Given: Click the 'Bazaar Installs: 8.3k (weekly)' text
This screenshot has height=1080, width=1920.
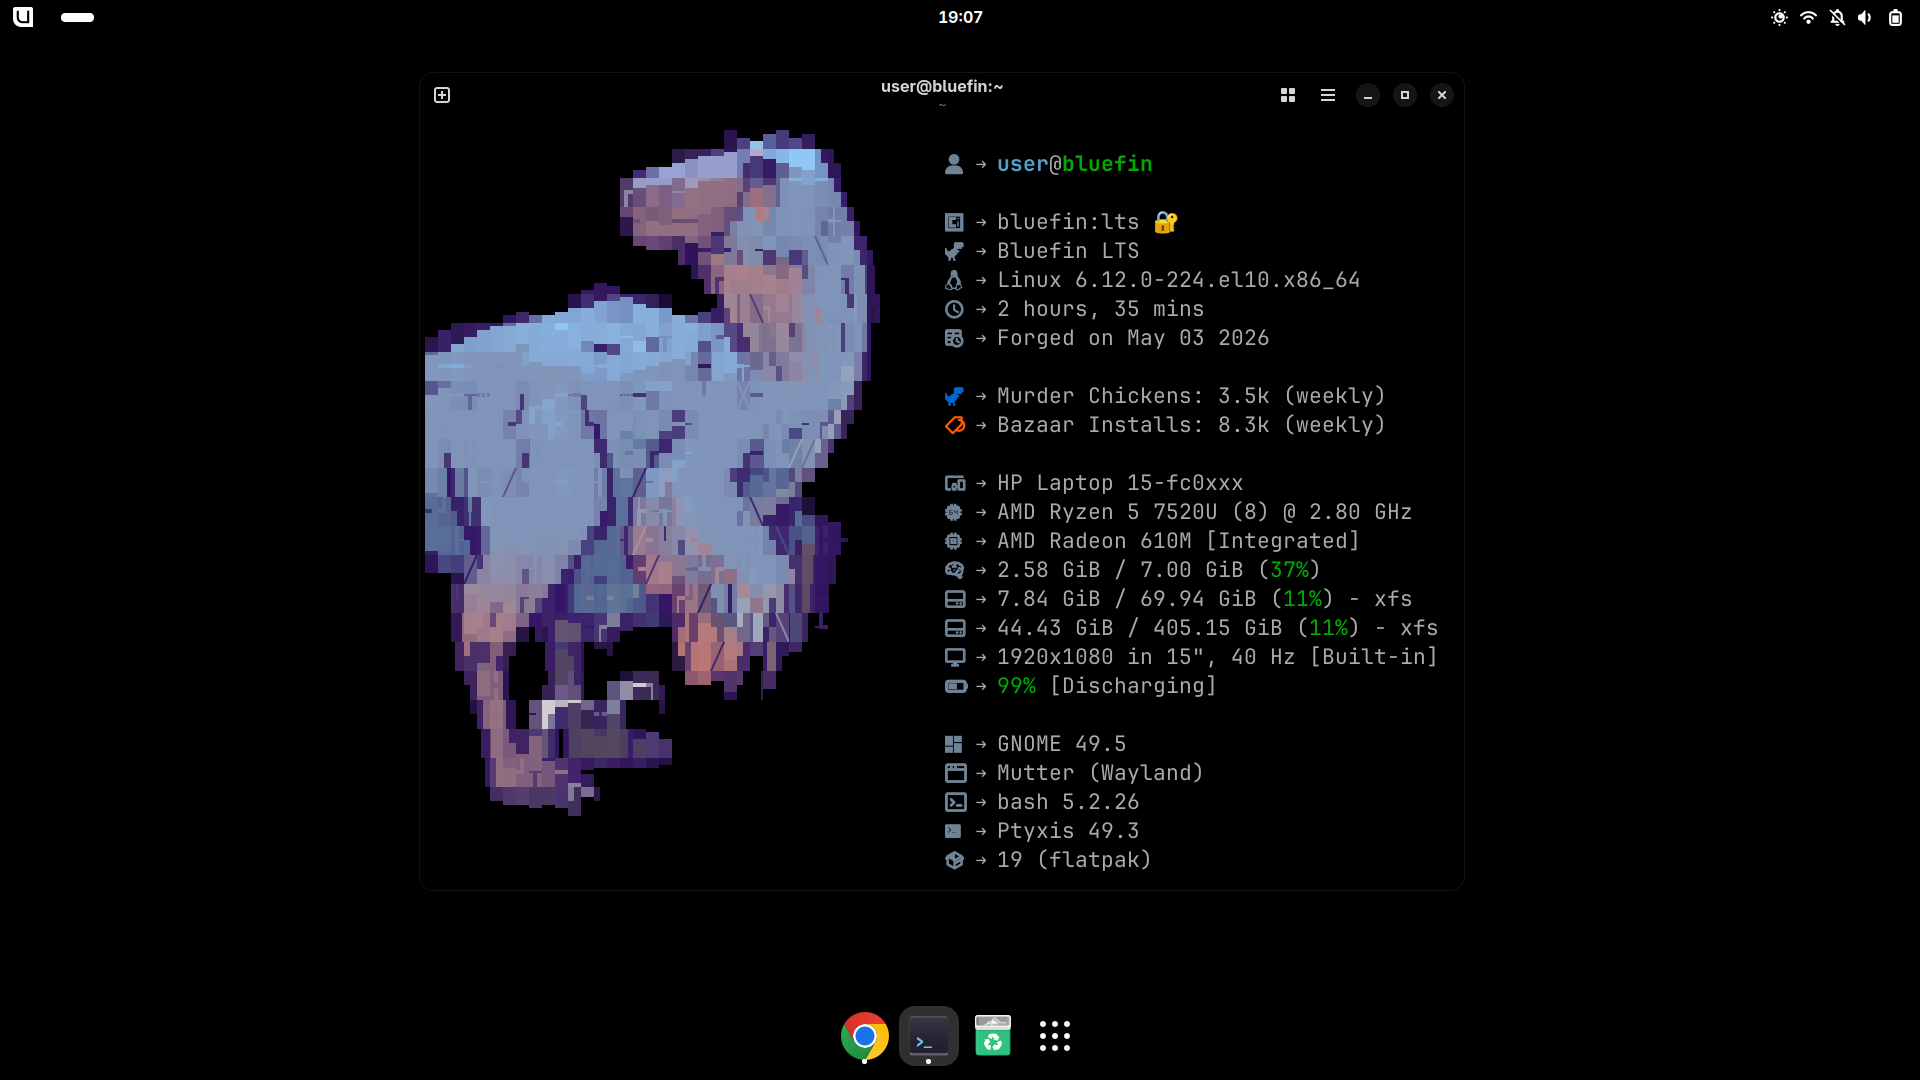Looking at the screenshot, I should point(1191,425).
